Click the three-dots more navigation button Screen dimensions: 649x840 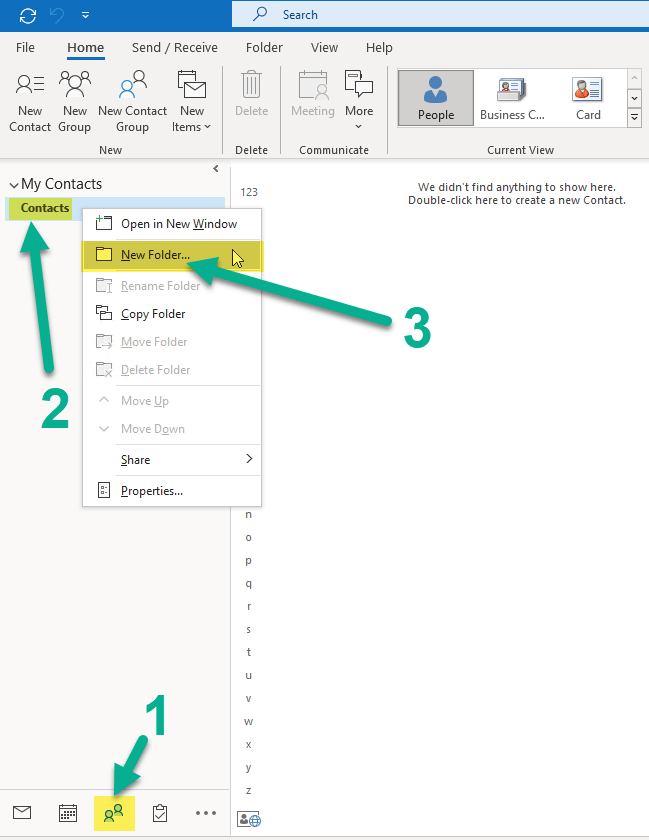[x=206, y=813]
